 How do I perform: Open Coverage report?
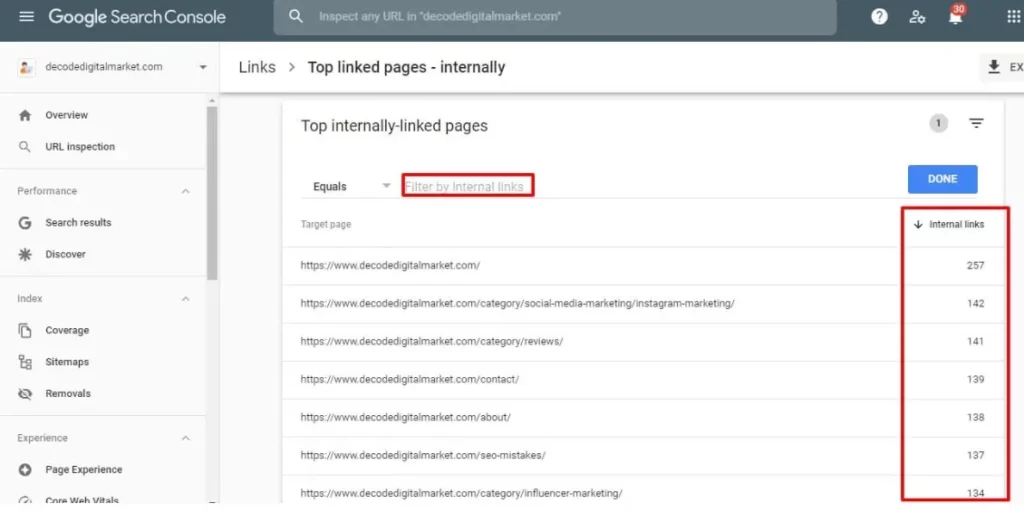pos(67,330)
